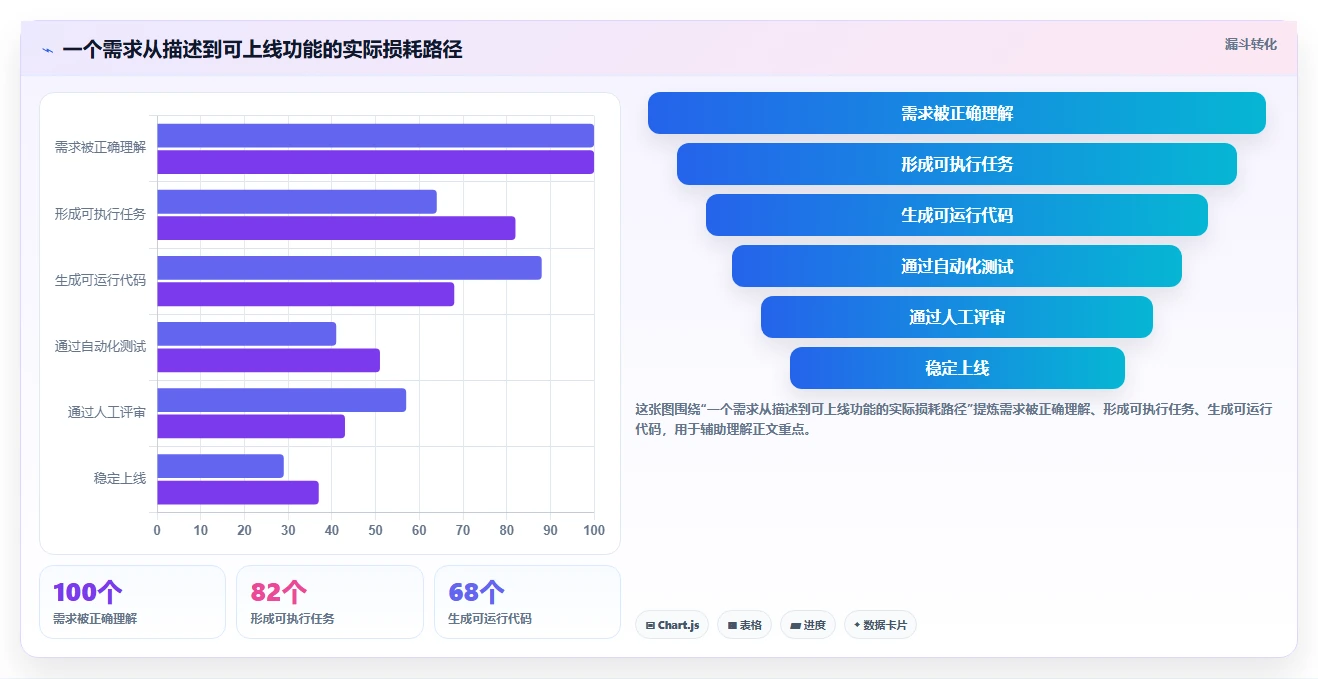Click lower purple bar for 通过自动化测试
Viewport: 1318px width, 679px height.
tap(268, 360)
